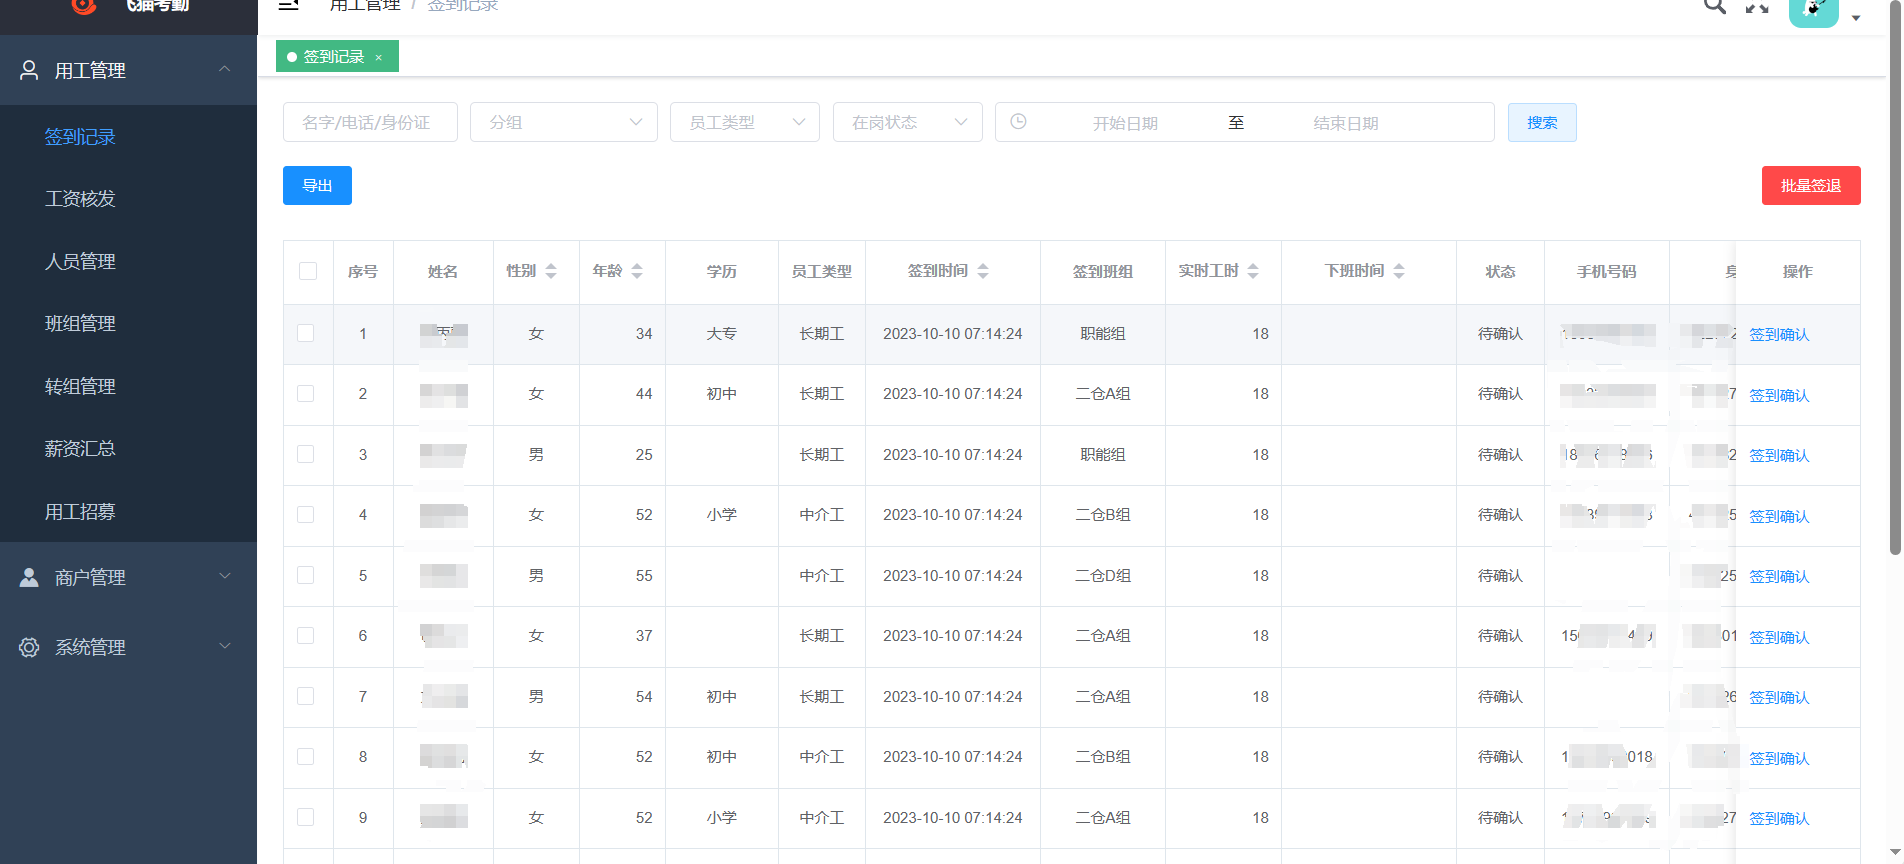Collapse the 用工管理 sidebar section
The width and height of the screenshot is (1904, 864).
click(x=128, y=70)
